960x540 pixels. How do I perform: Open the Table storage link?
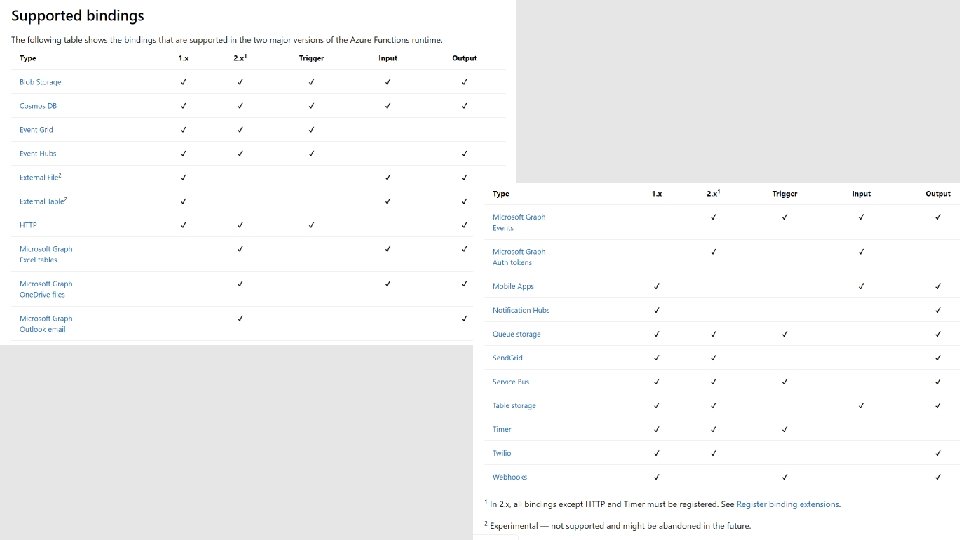514,405
